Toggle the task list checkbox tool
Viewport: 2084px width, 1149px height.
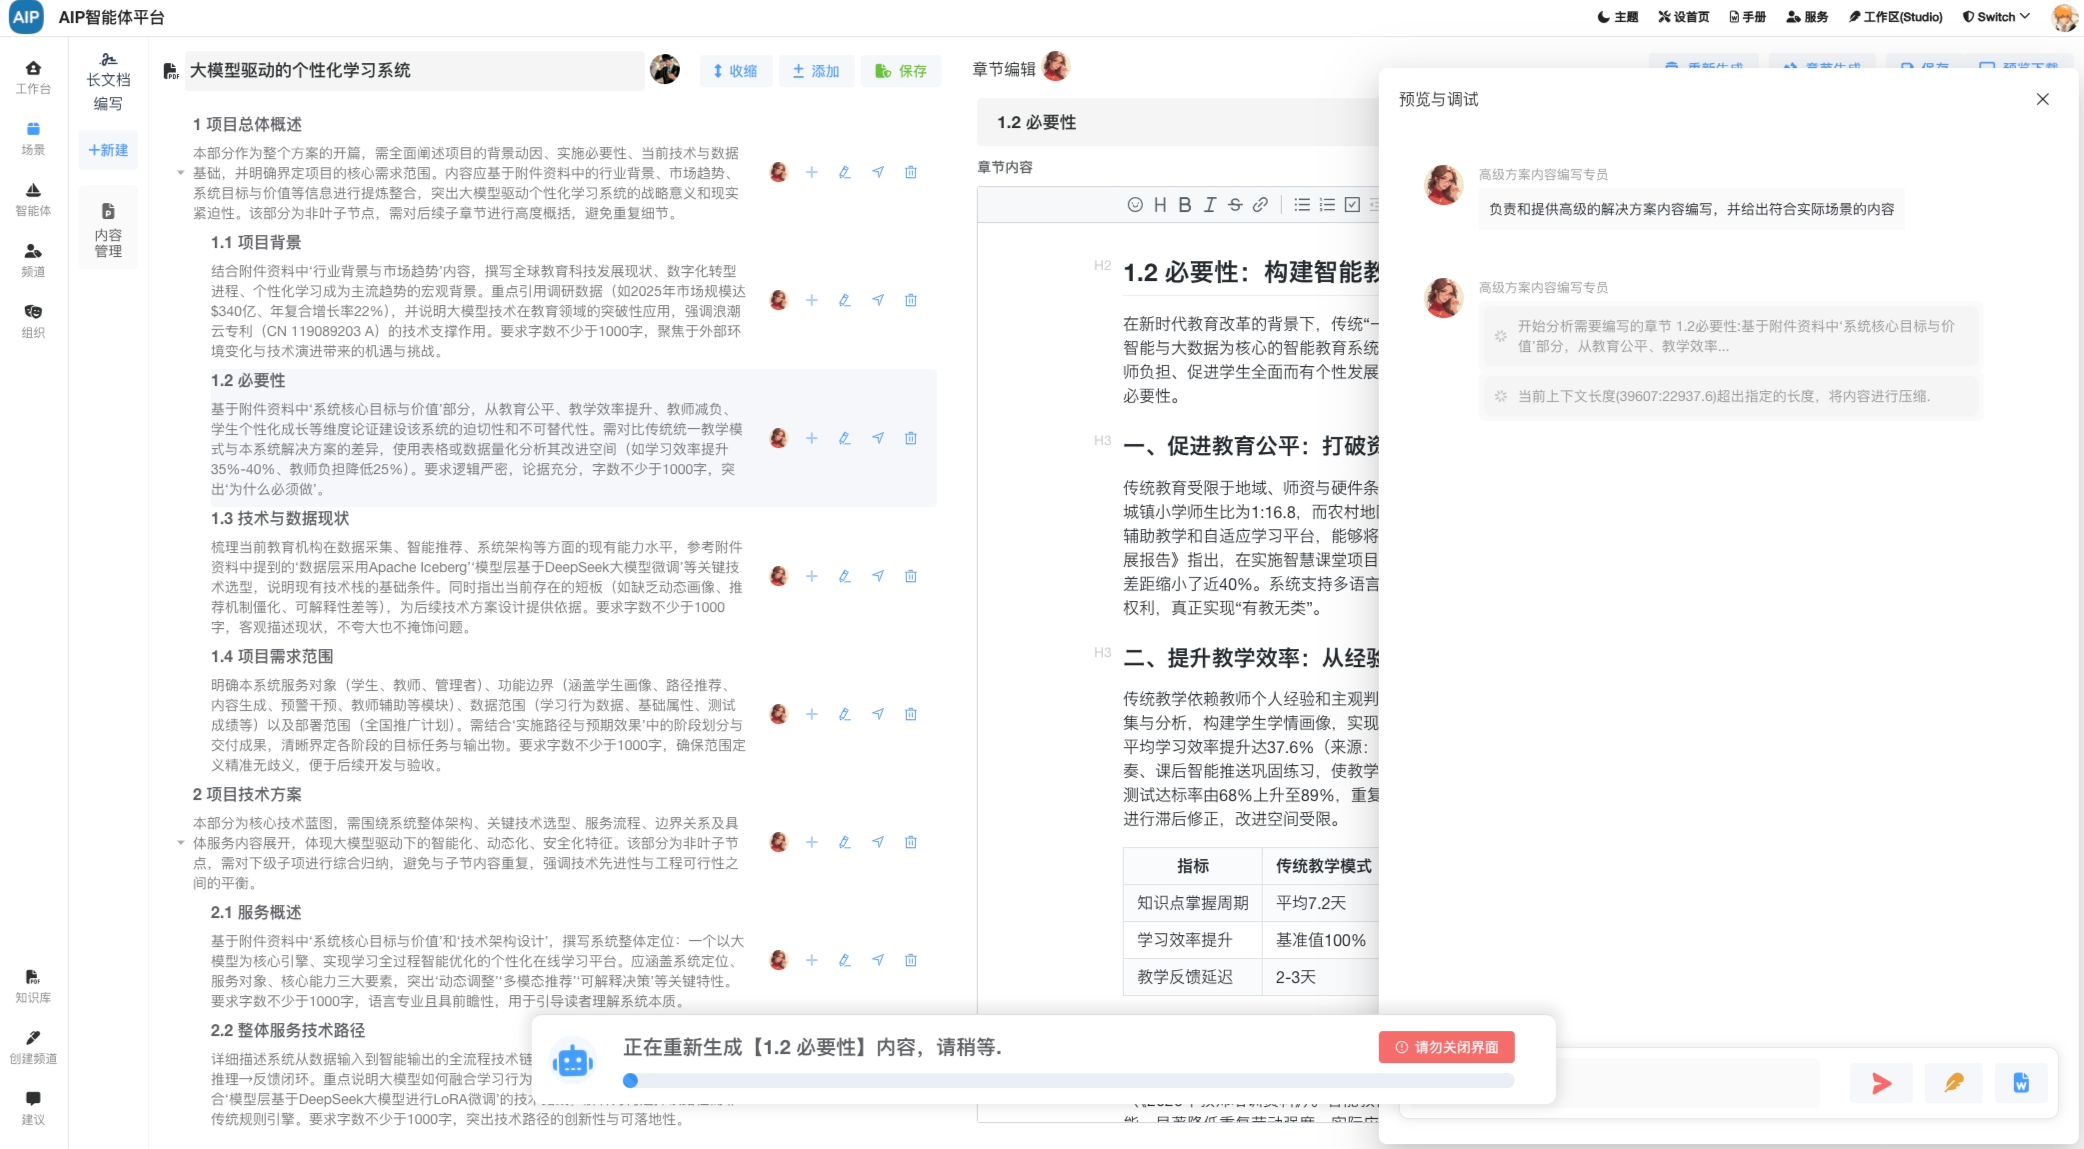[x=1352, y=205]
